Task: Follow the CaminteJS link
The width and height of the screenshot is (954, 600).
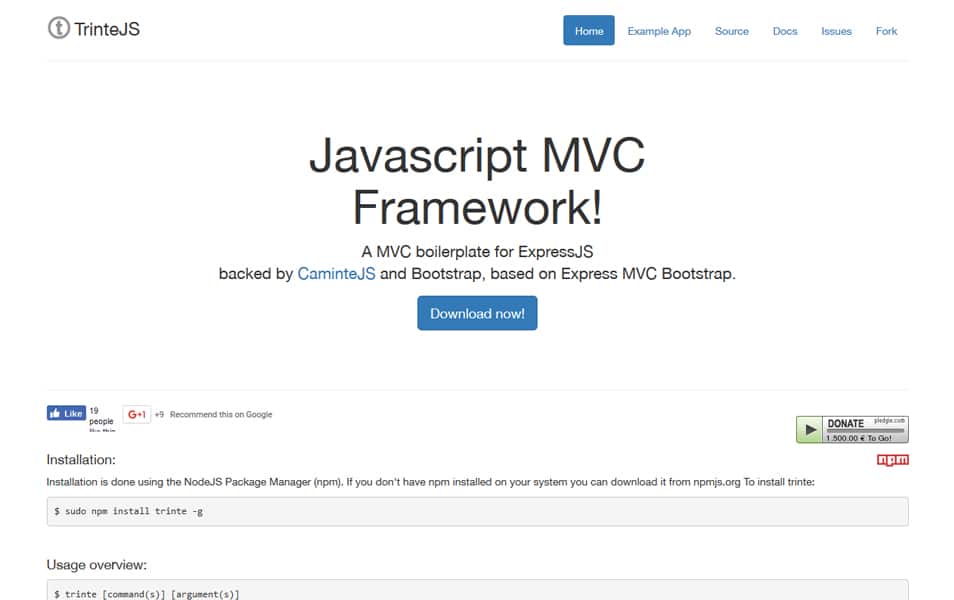Action: pos(336,274)
